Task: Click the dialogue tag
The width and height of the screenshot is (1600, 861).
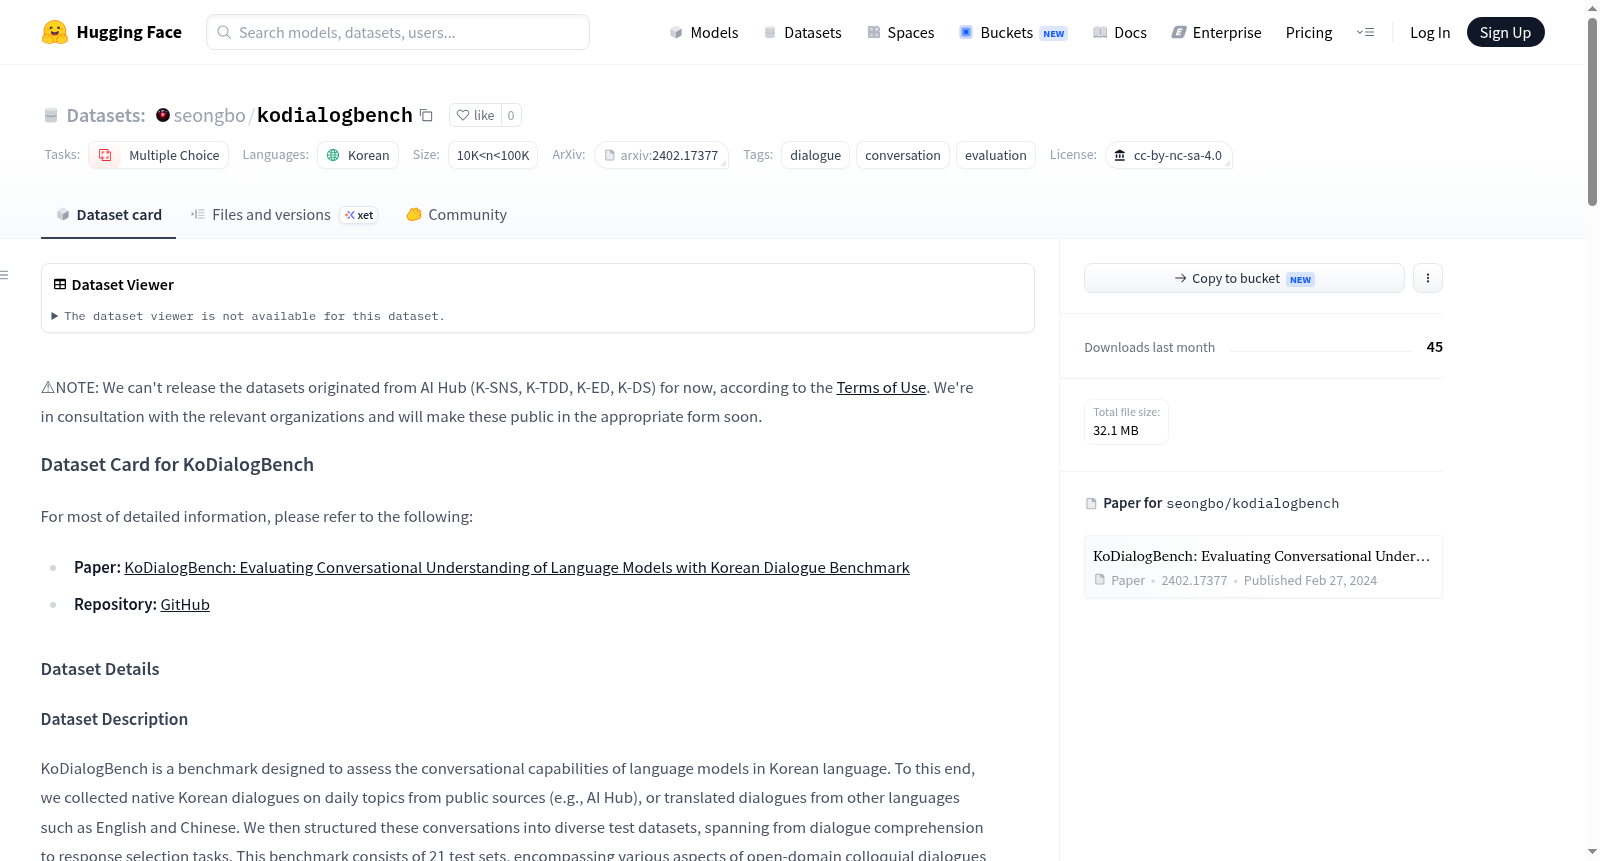Action: pos(816,155)
